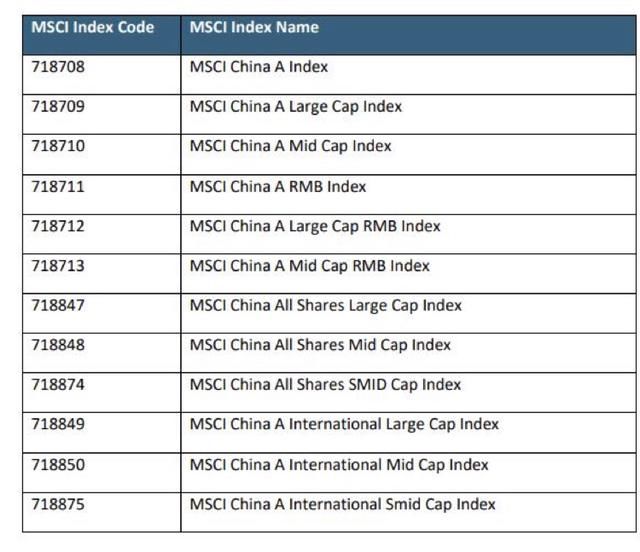This screenshot has height=552, width=640.
Task: Click index code 718847
Action: click(58, 305)
